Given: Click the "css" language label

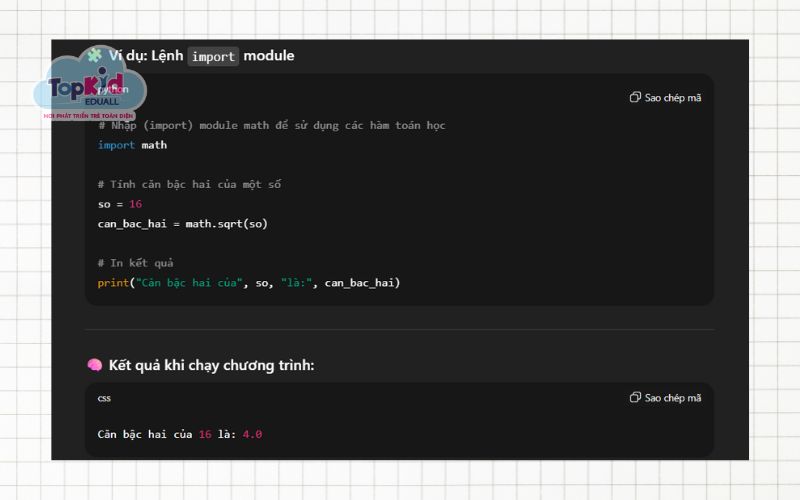Looking at the screenshot, I should [104, 397].
